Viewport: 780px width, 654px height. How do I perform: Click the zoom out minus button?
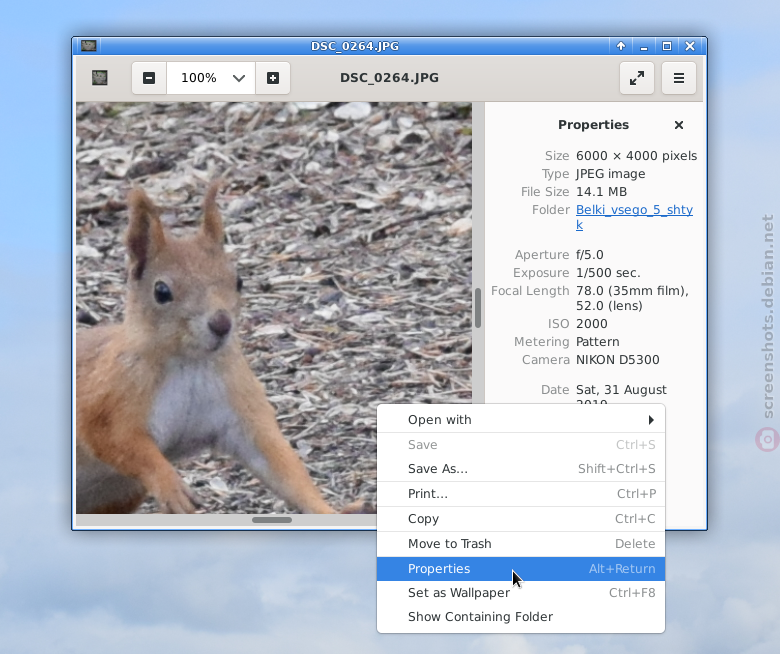click(x=149, y=78)
